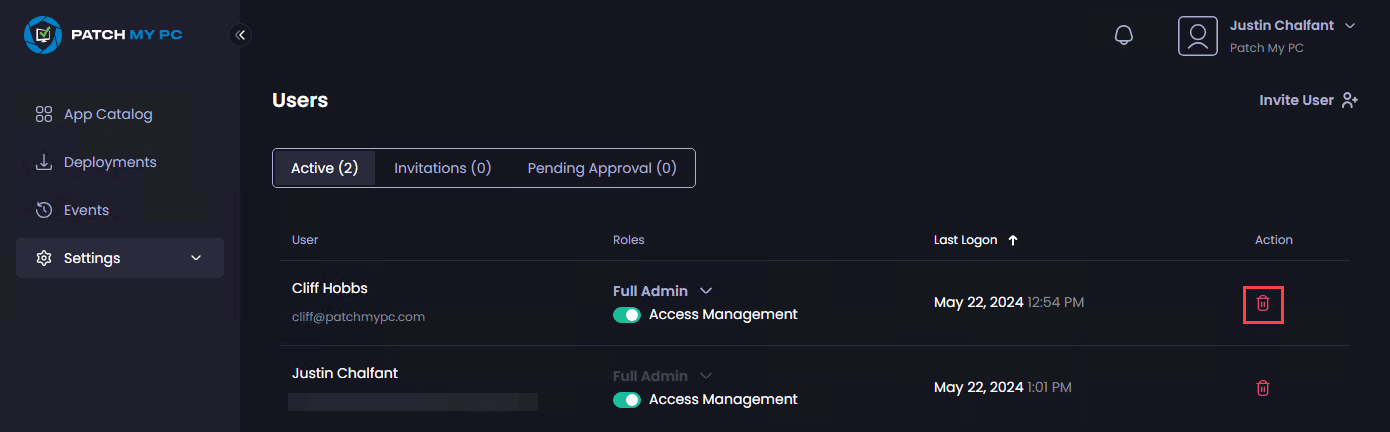The height and width of the screenshot is (432, 1390).
Task: Click the Patch My PC logo
Action: [x=103, y=35]
